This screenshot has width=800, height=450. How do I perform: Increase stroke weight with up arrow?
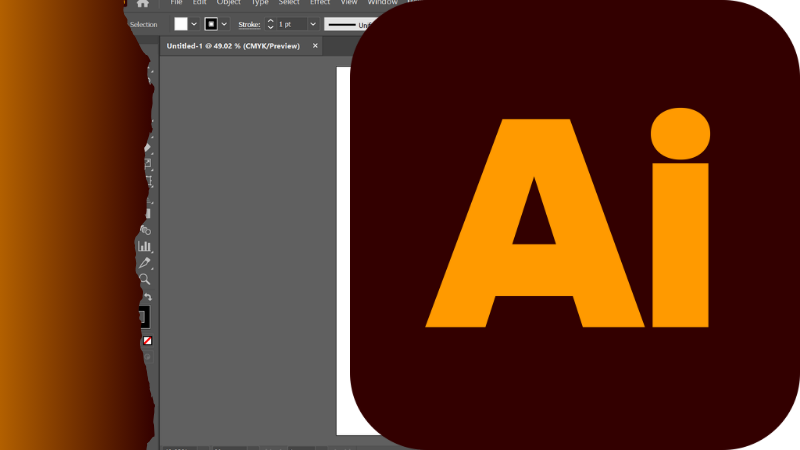270,21
